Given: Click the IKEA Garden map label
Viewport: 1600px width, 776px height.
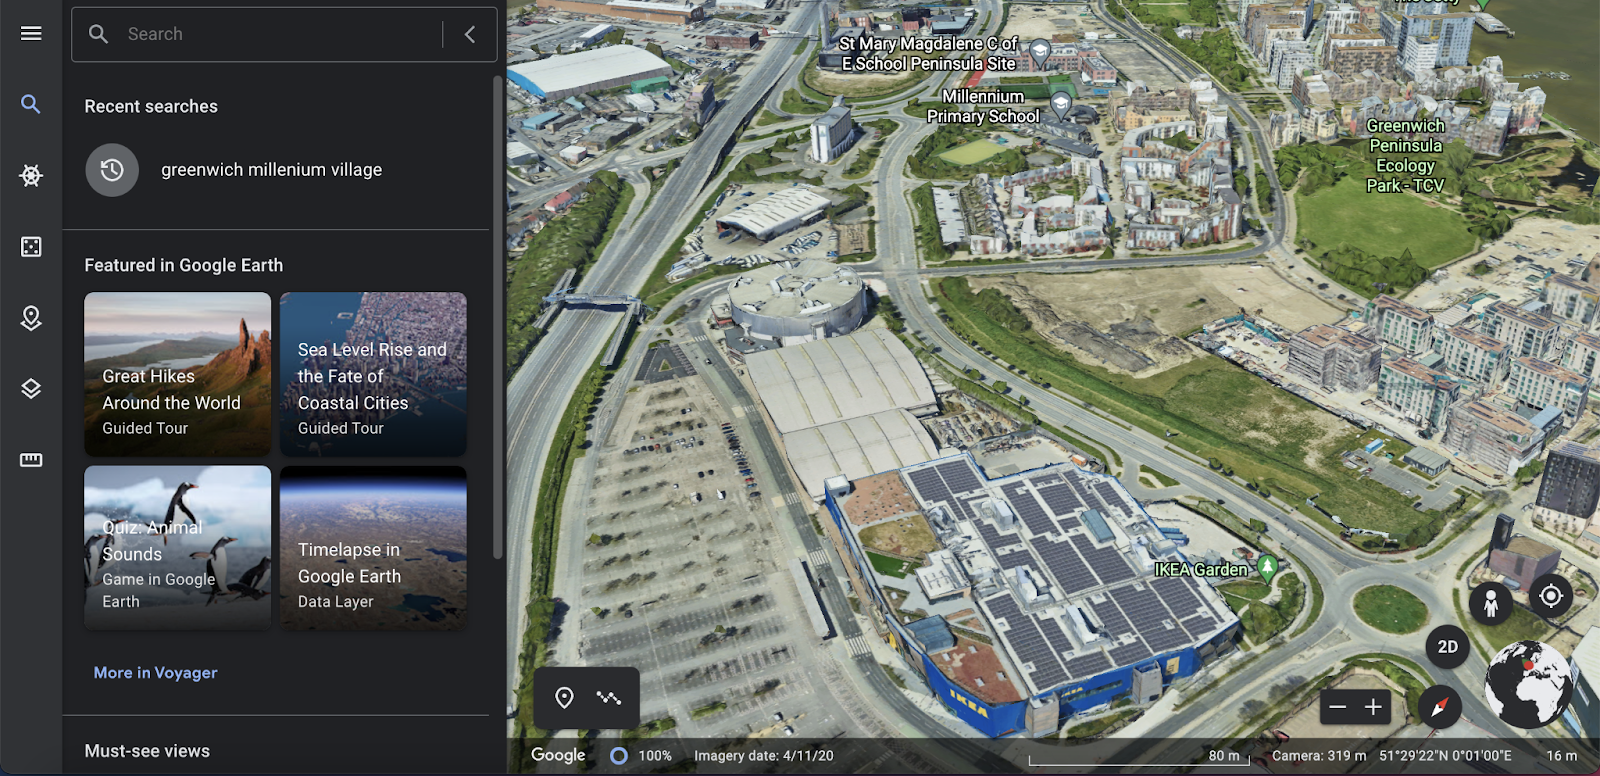Looking at the screenshot, I should click(1201, 570).
